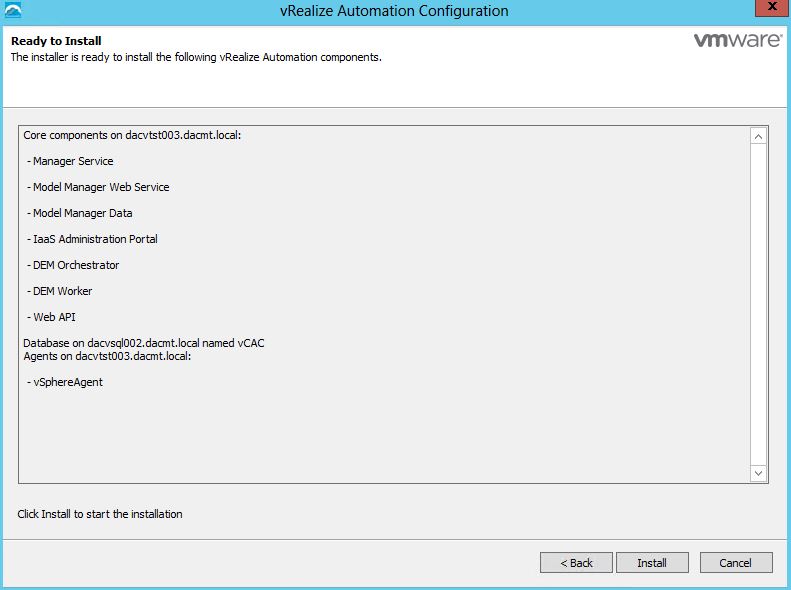Select the 'vSphereAgent' line

(x=65, y=382)
